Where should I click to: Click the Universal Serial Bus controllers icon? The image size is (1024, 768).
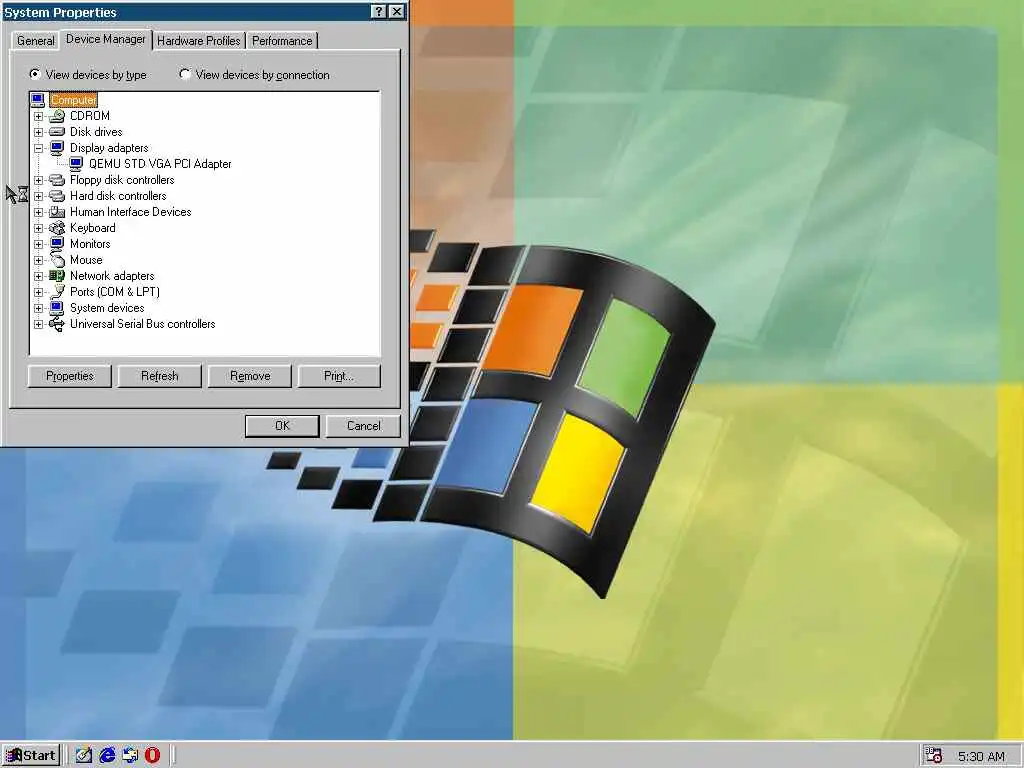(57, 324)
